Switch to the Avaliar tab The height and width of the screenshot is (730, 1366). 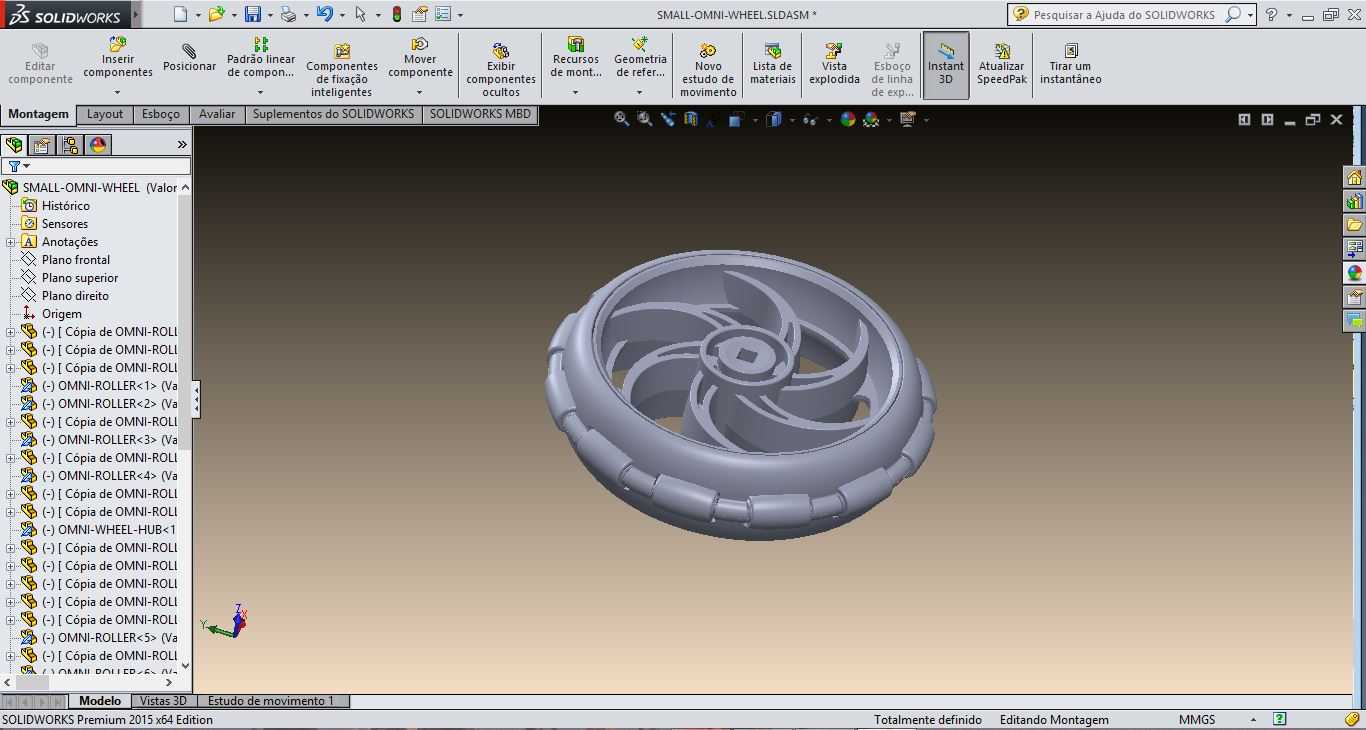click(217, 114)
